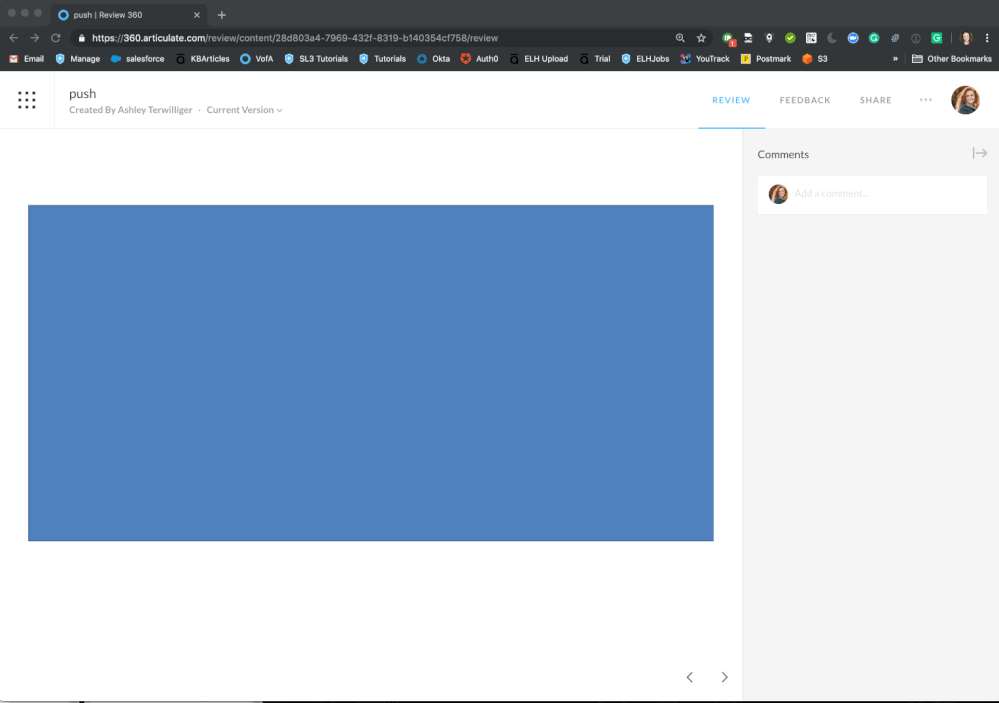Open the KBArticles bookmark
This screenshot has height=703, width=999.
(203, 59)
